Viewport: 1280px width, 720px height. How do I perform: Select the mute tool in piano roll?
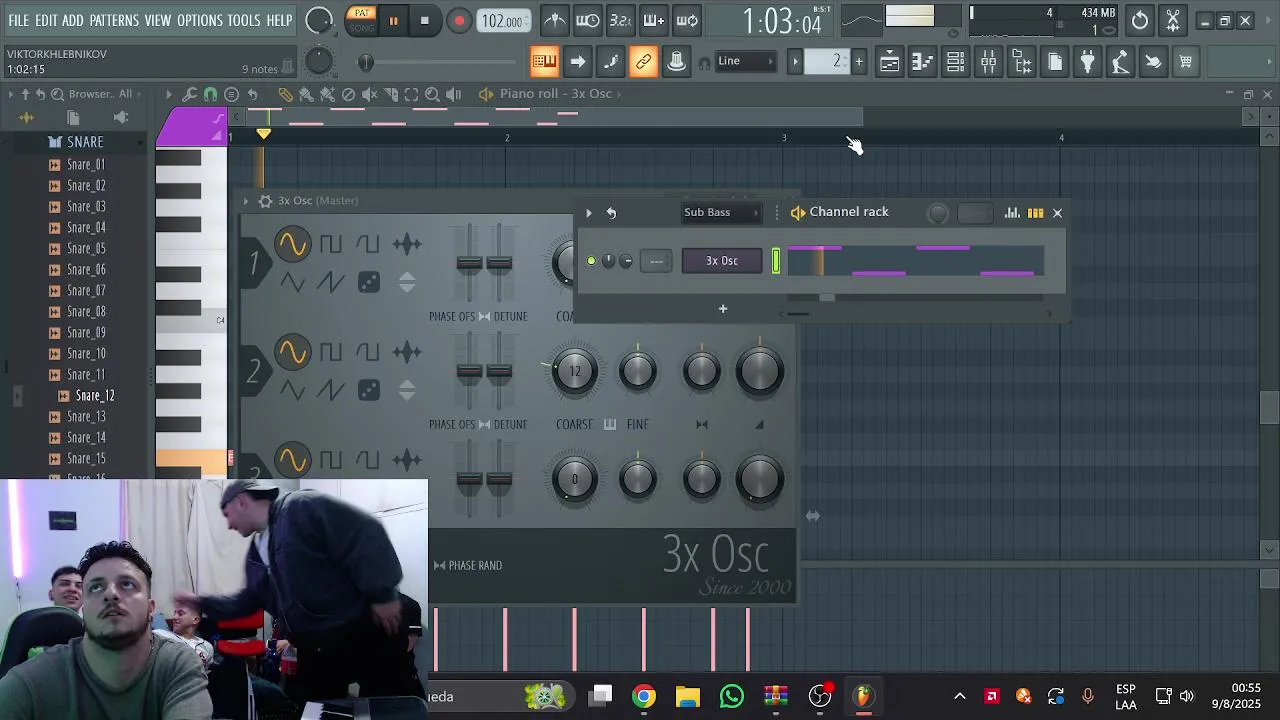pyautogui.click(x=369, y=94)
